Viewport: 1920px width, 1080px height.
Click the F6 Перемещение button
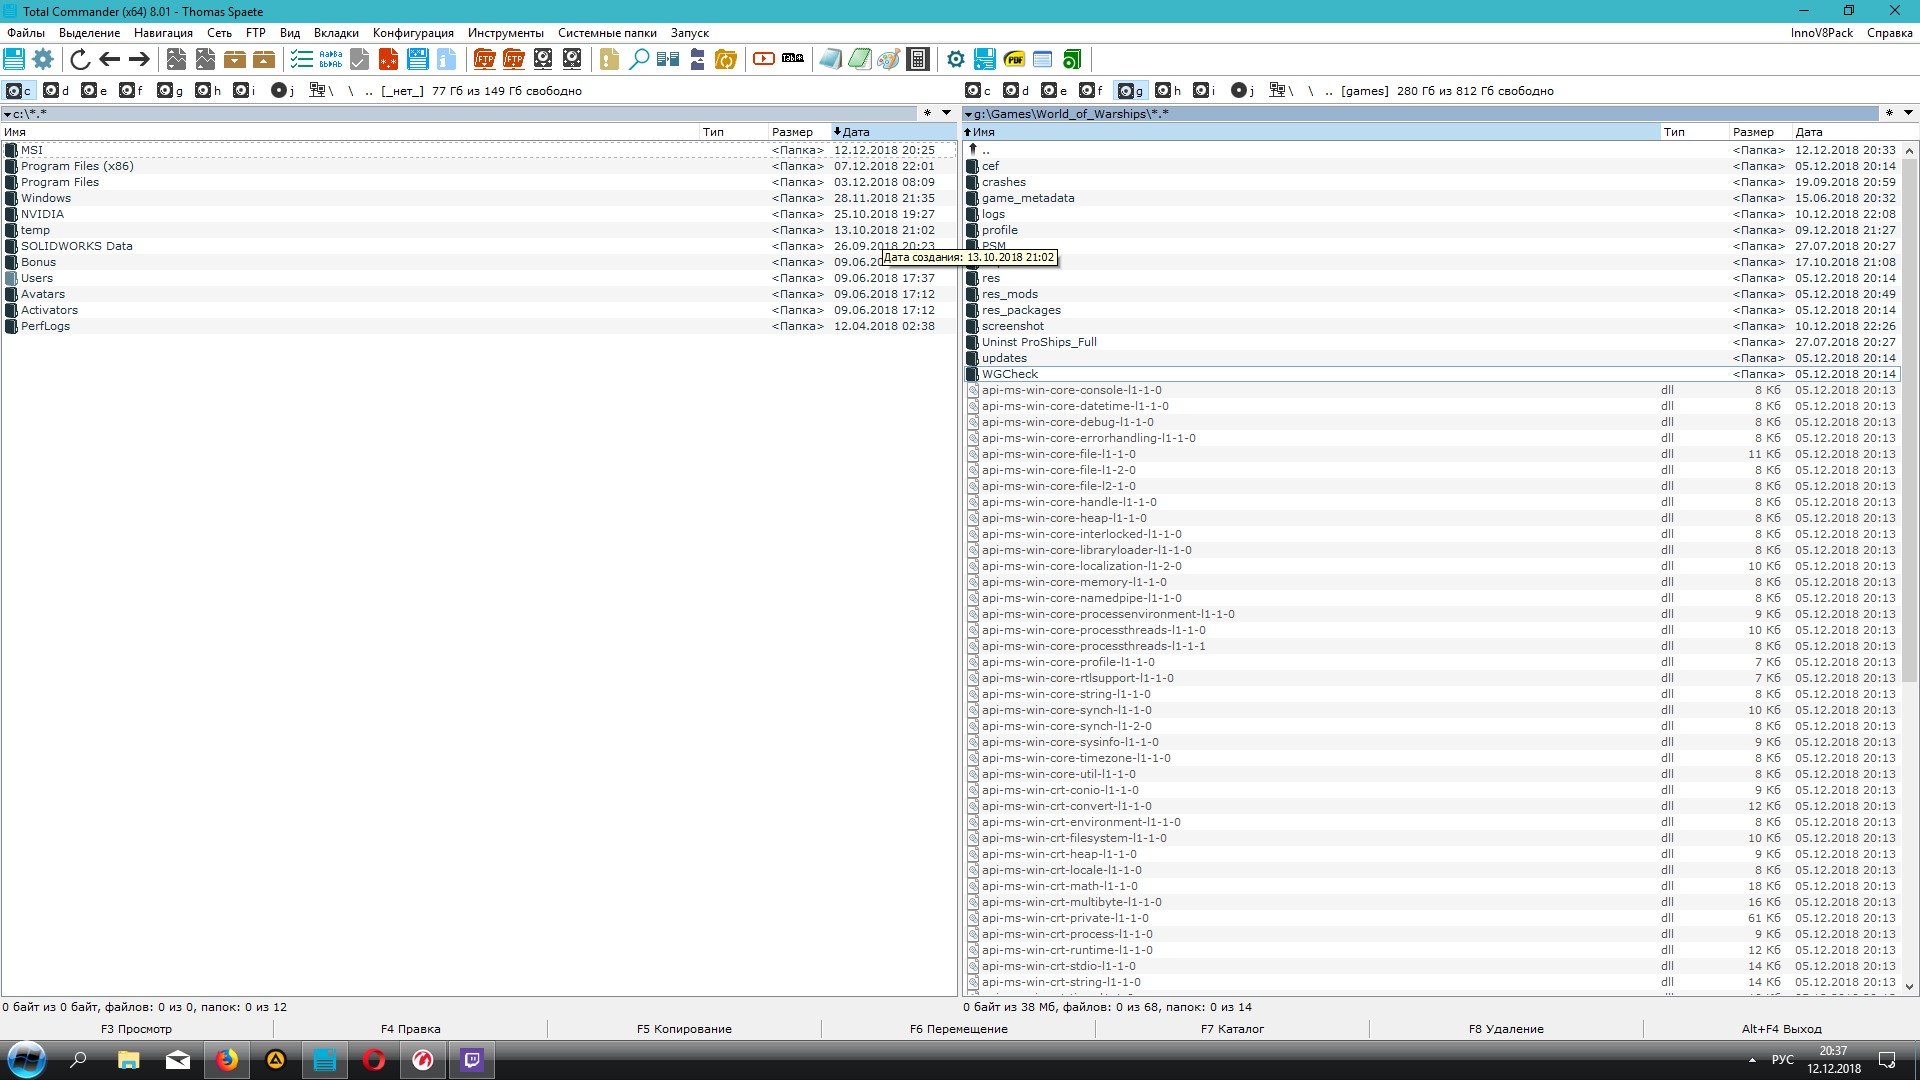click(958, 1029)
